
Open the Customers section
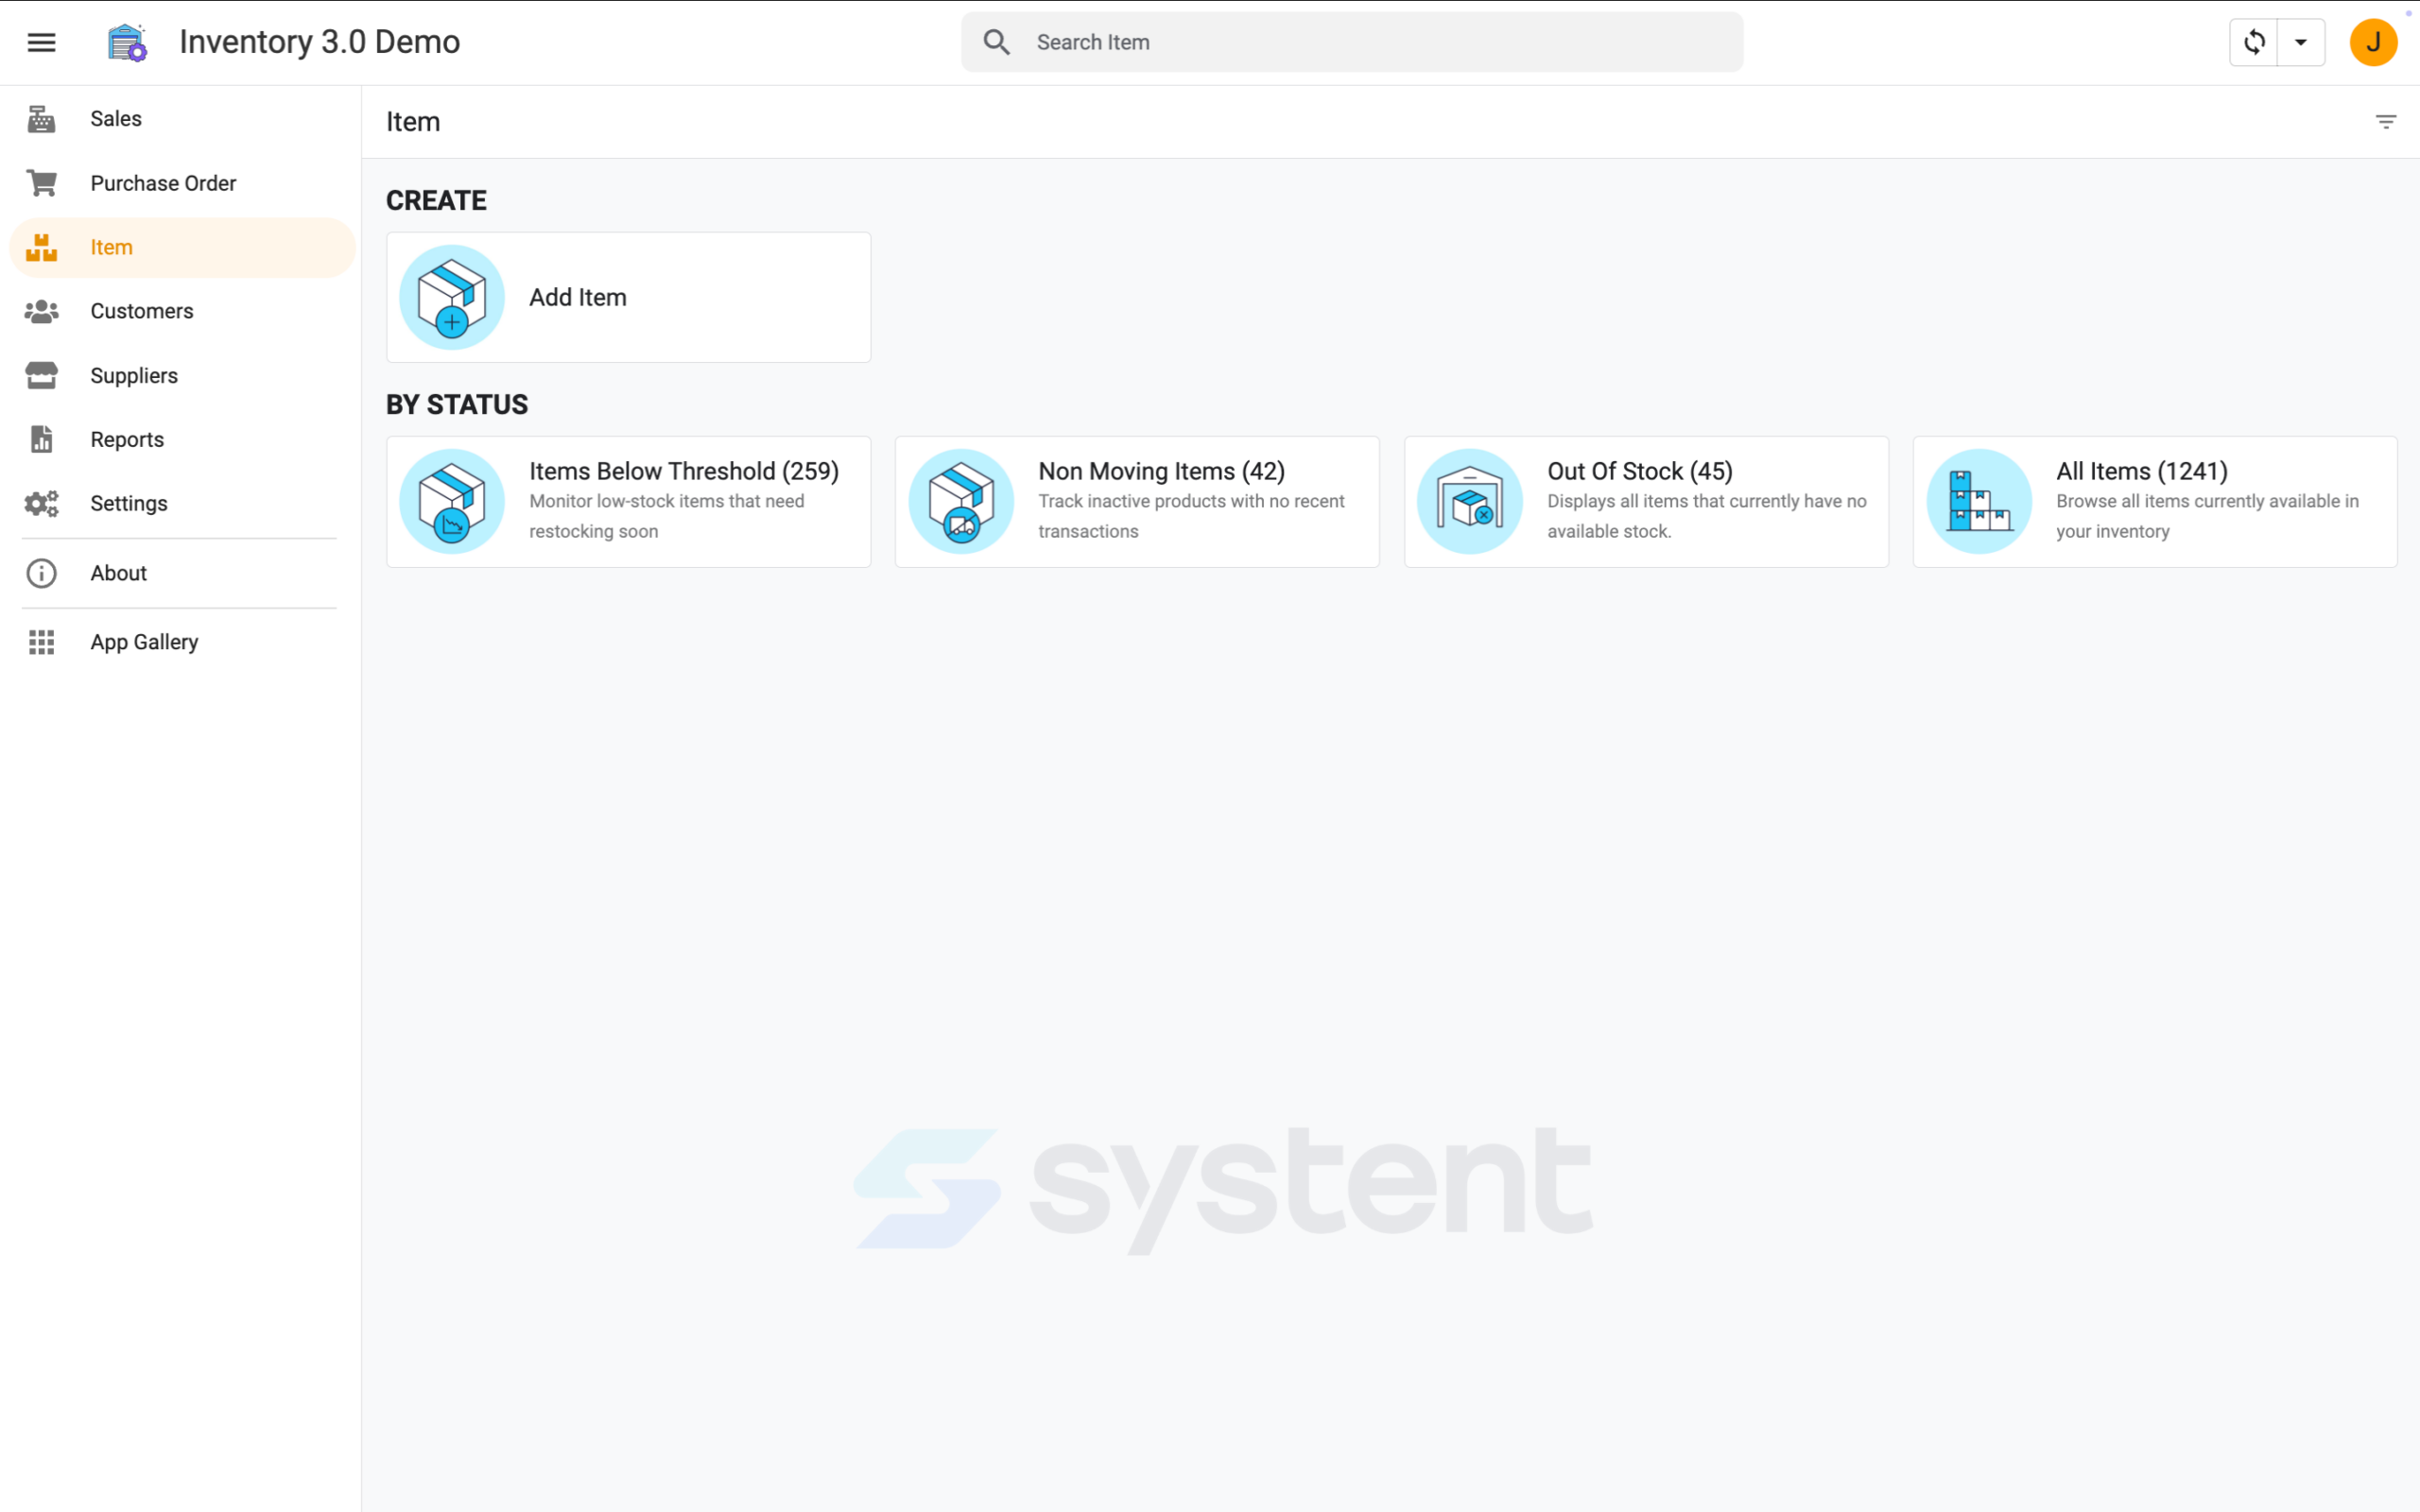pos(182,311)
